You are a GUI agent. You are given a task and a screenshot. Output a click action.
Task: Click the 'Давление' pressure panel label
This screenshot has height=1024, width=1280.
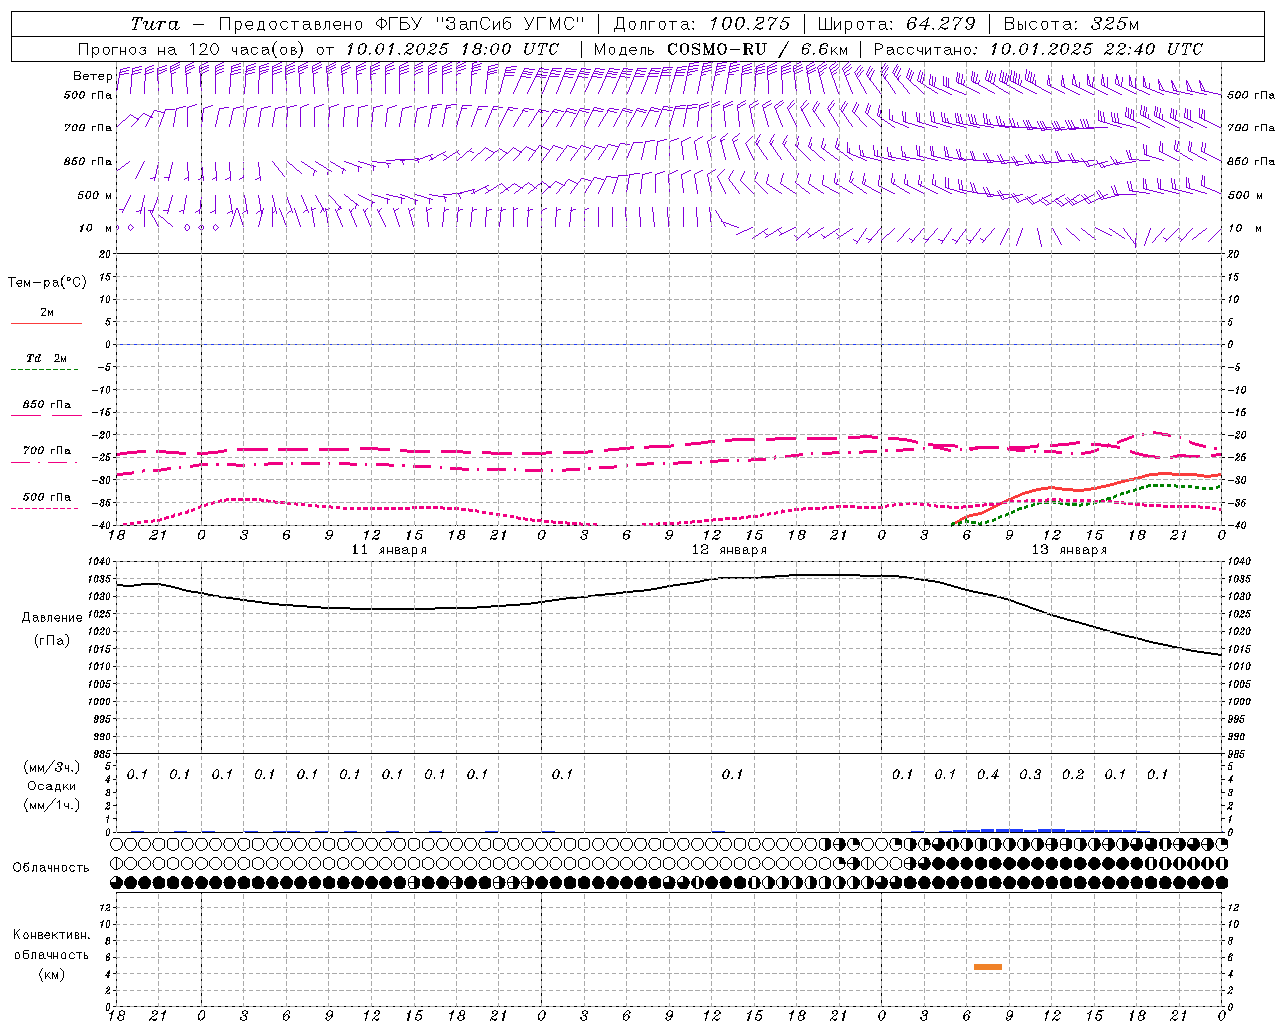[x=52, y=618]
